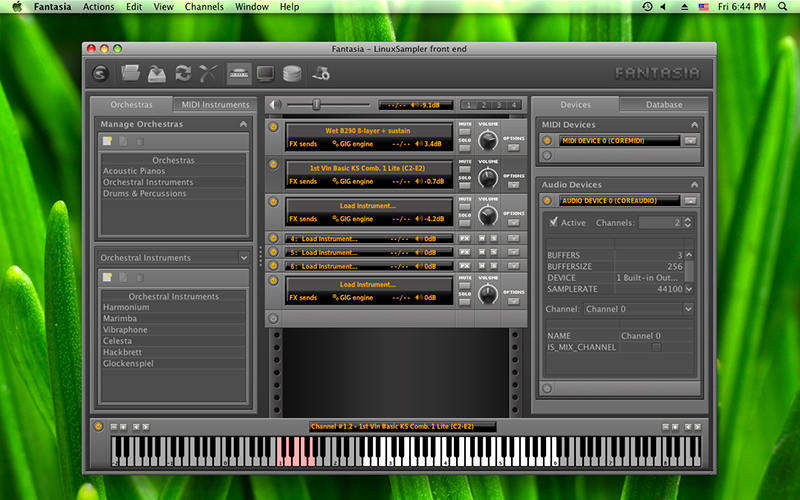This screenshot has width=800, height=500.
Task: Click options icon on channel 4 strip
Action: tap(513, 238)
